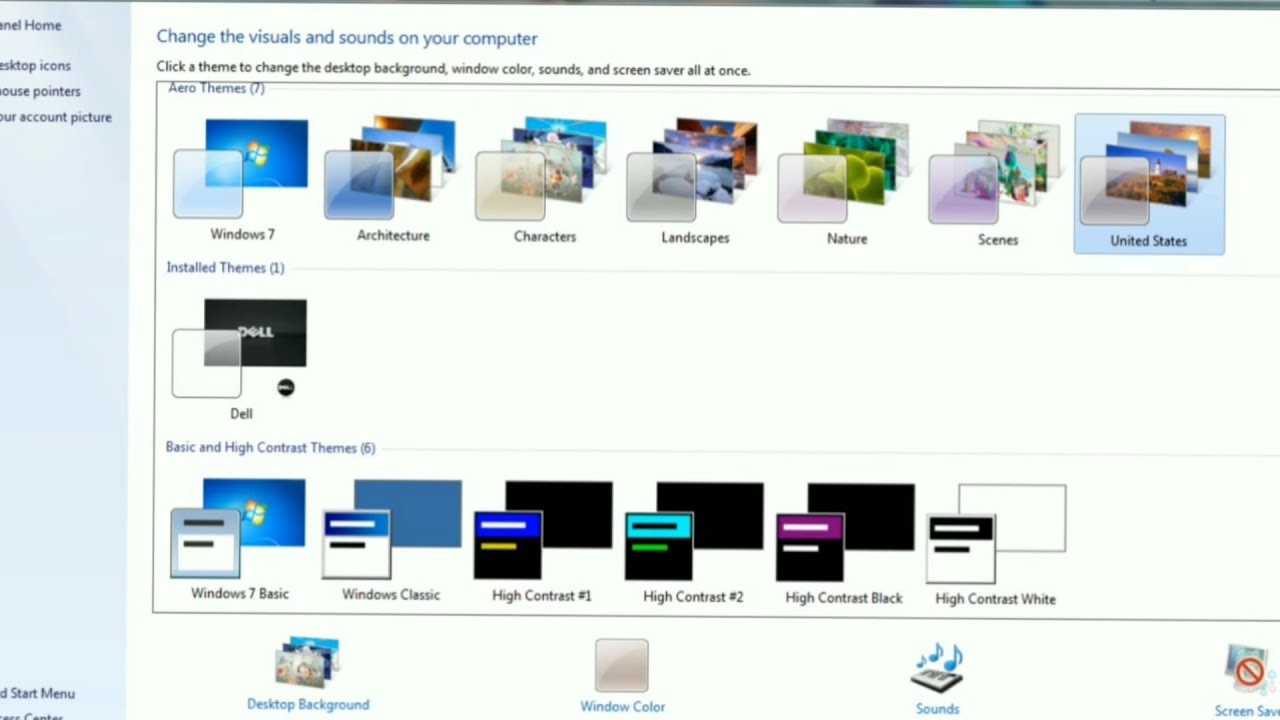Open the Window Color link
The height and width of the screenshot is (720, 1280).
[622, 707]
